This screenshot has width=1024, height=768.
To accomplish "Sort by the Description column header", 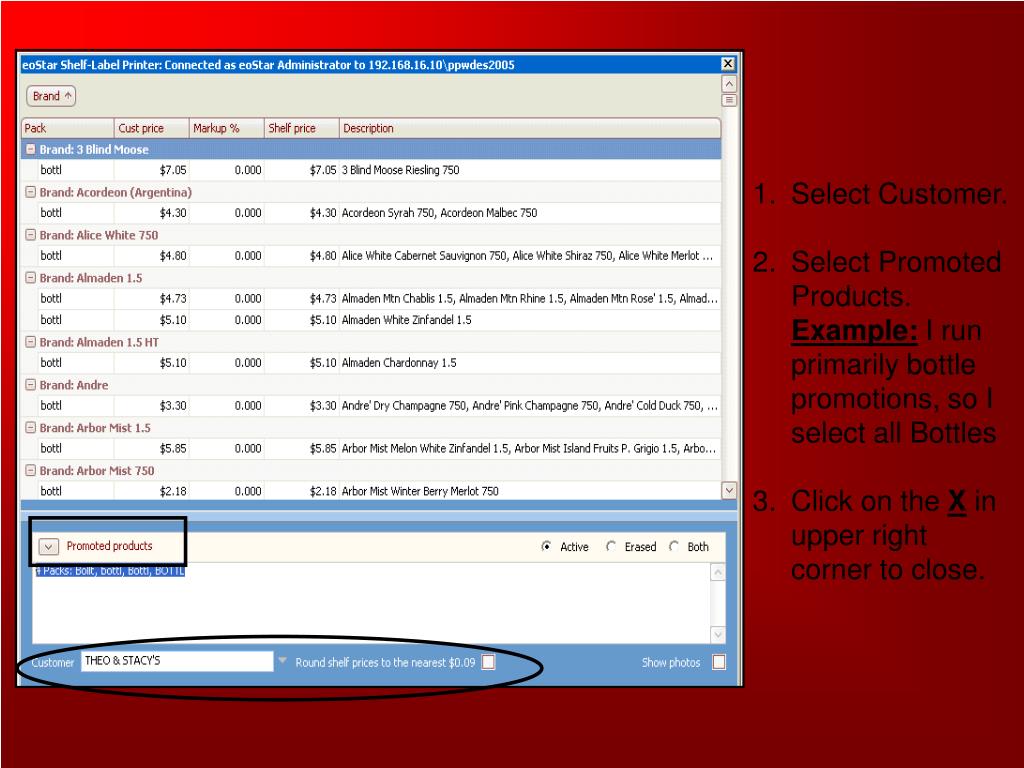I will [530, 128].
